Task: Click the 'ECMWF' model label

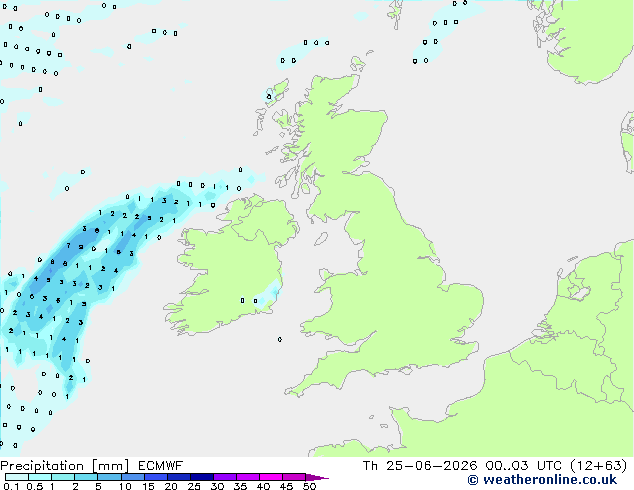Action: click(x=160, y=466)
